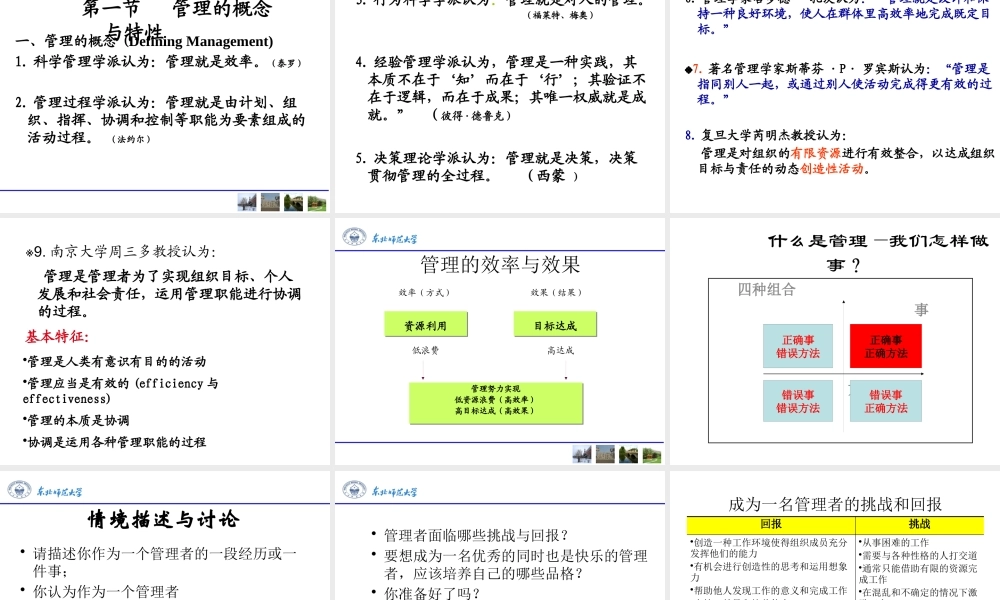Click the 高达成 label

pos(560,350)
